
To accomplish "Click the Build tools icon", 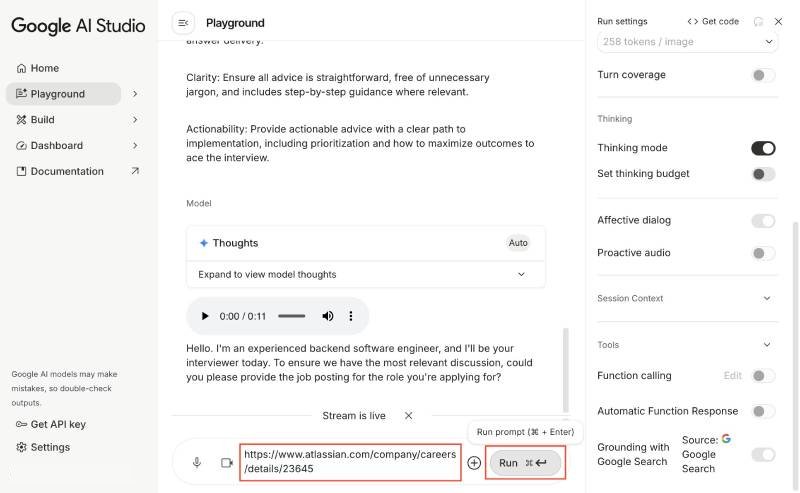I will (x=21, y=119).
